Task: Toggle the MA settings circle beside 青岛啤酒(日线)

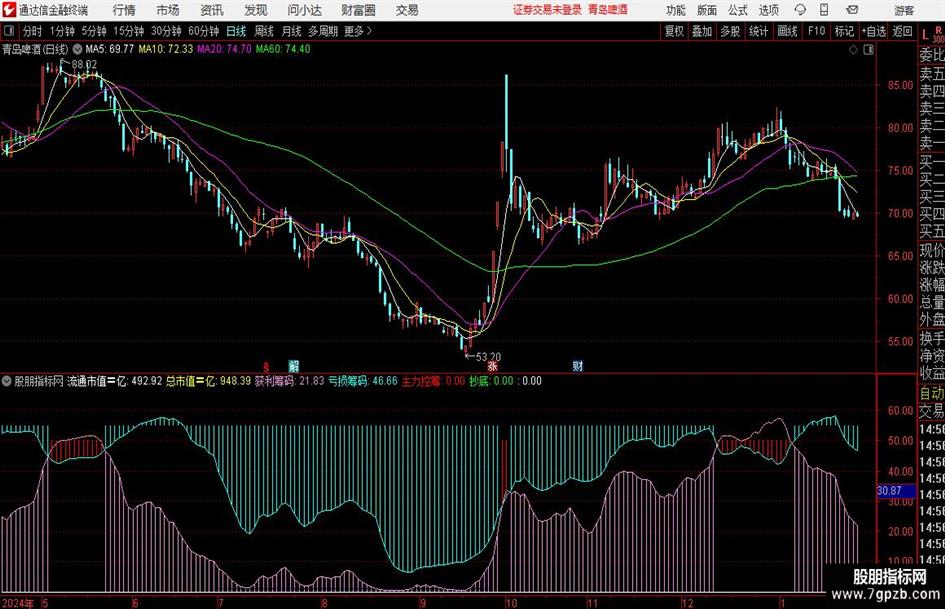Action: coord(77,49)
